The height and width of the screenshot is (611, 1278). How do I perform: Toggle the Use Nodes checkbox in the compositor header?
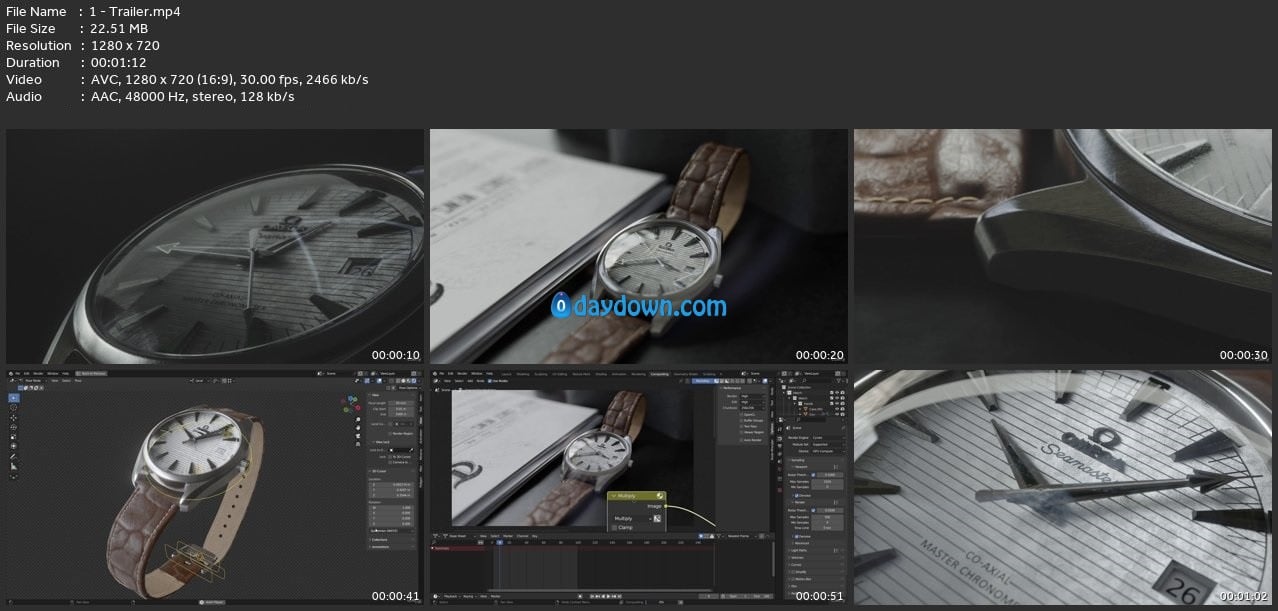click(x=491, y=381)
